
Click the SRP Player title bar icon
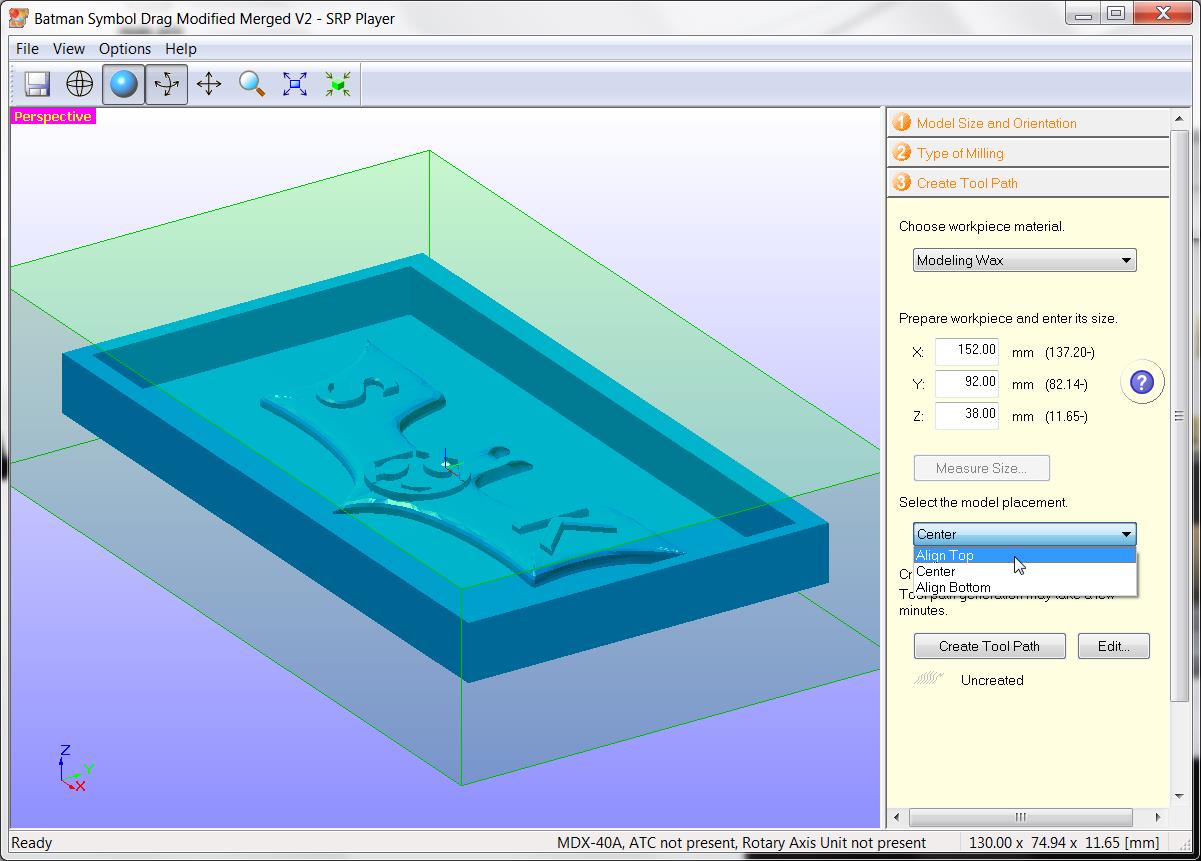point(18,18)
